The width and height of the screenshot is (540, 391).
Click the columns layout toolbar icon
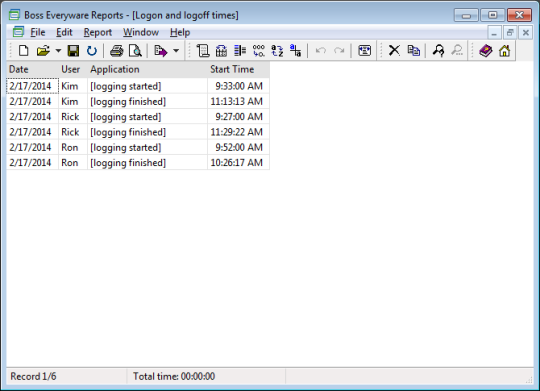click(x=240, y=51)
